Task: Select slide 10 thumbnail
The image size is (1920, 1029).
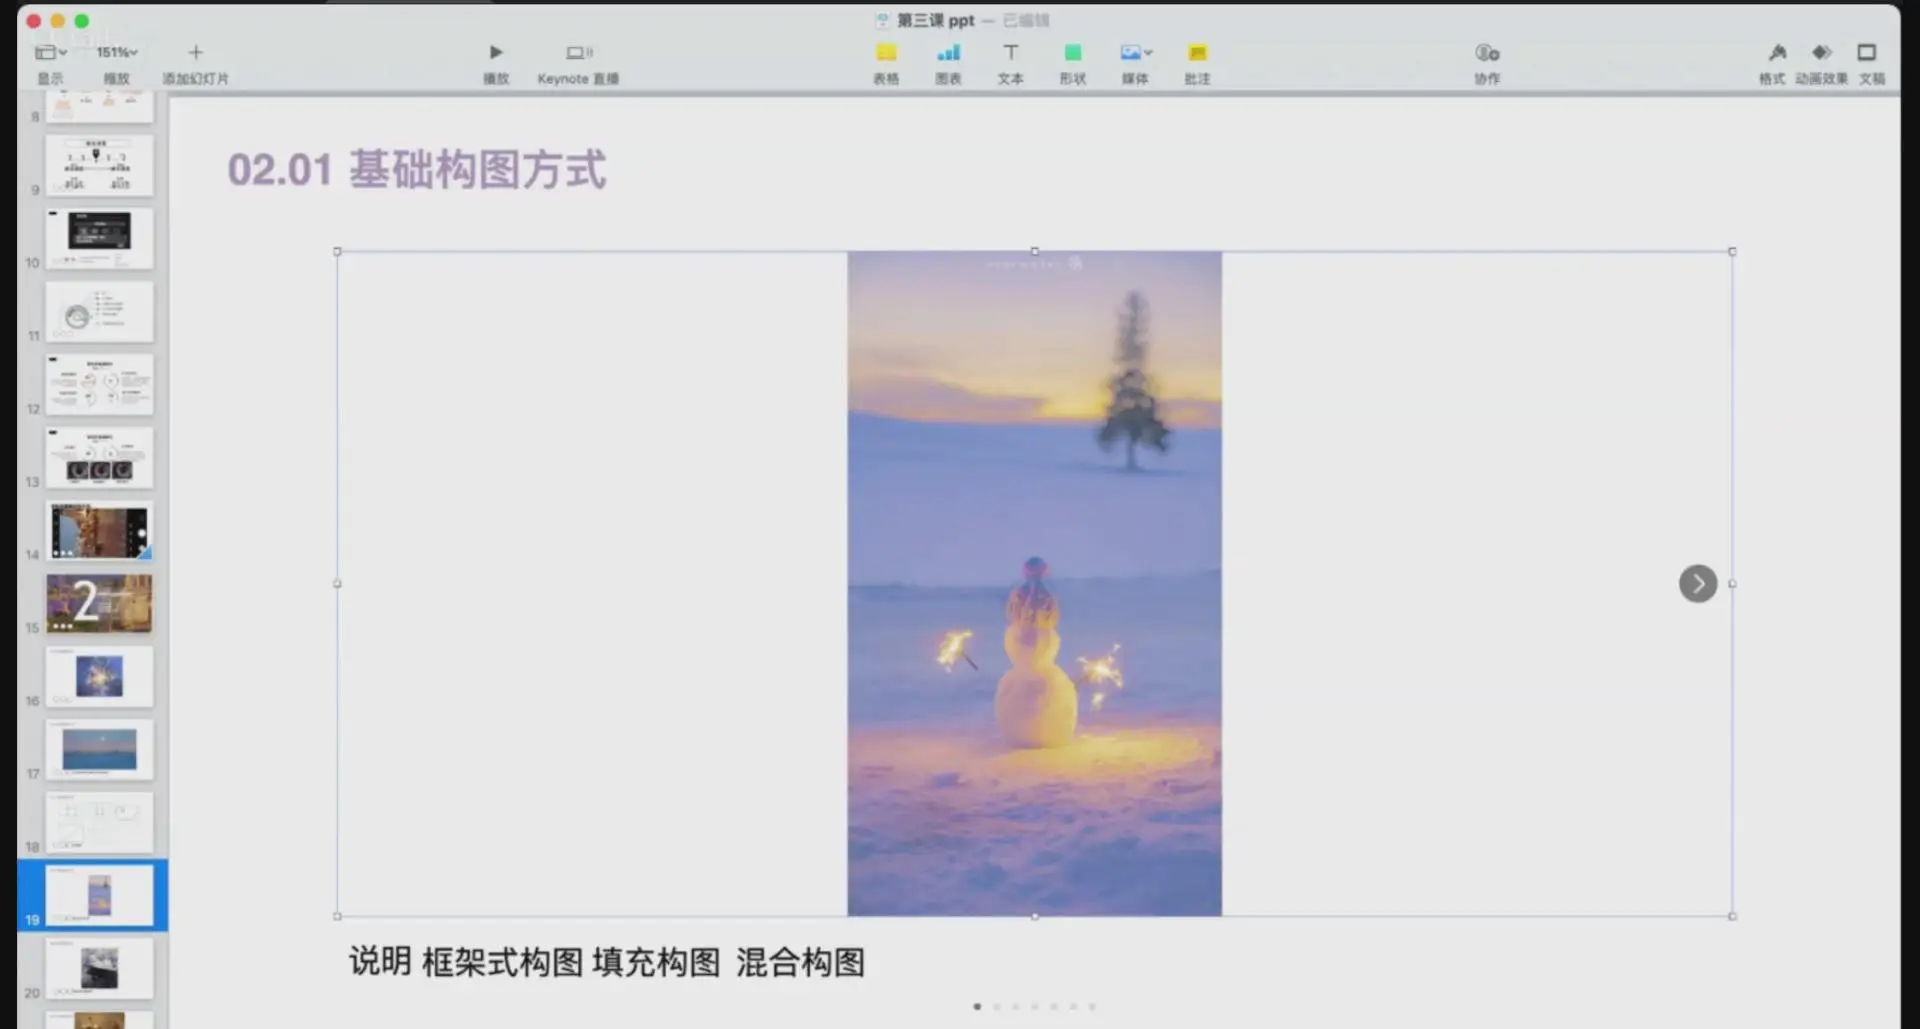Action: click(x=99, y=238)
